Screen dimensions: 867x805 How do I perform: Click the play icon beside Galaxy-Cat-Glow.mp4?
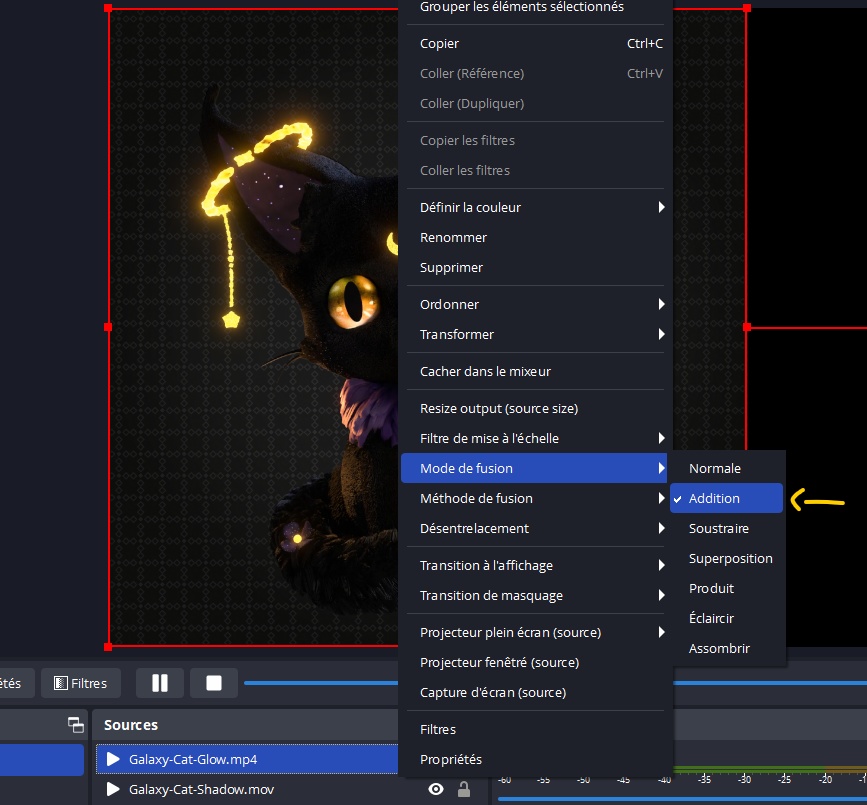[113, 759]
